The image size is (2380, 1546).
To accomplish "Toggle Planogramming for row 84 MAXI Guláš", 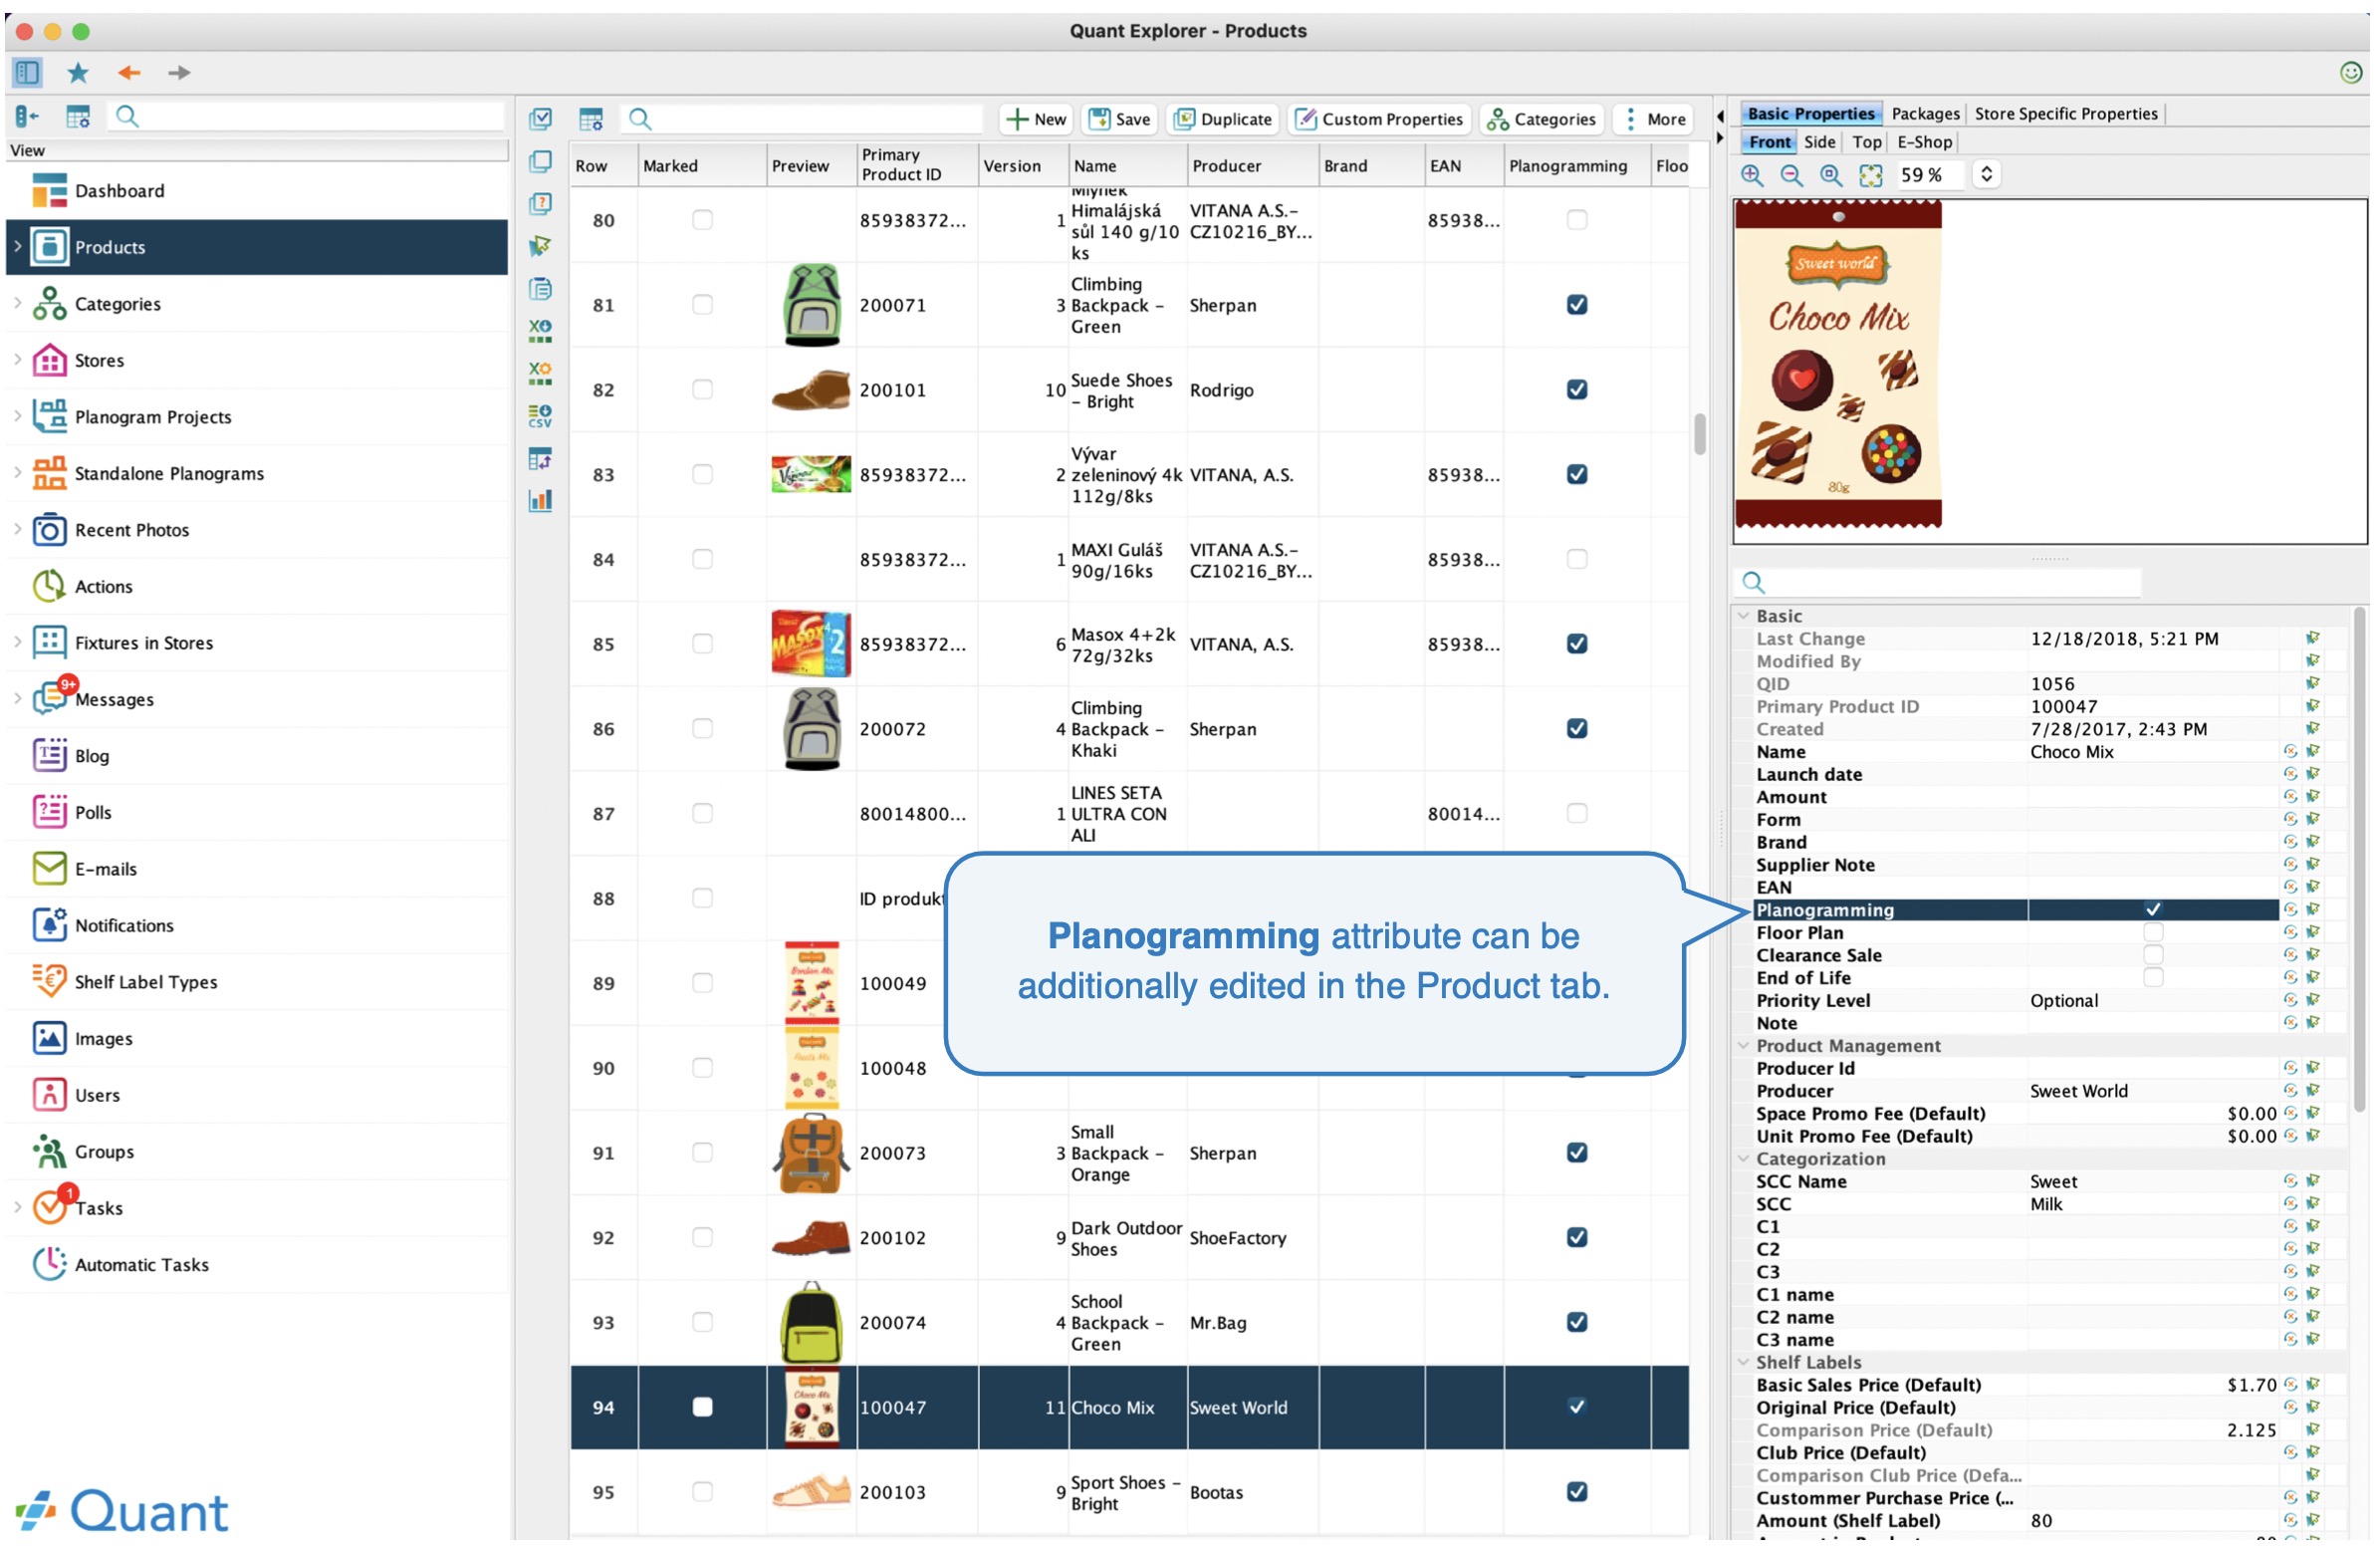I will (x=1577, y=559).
